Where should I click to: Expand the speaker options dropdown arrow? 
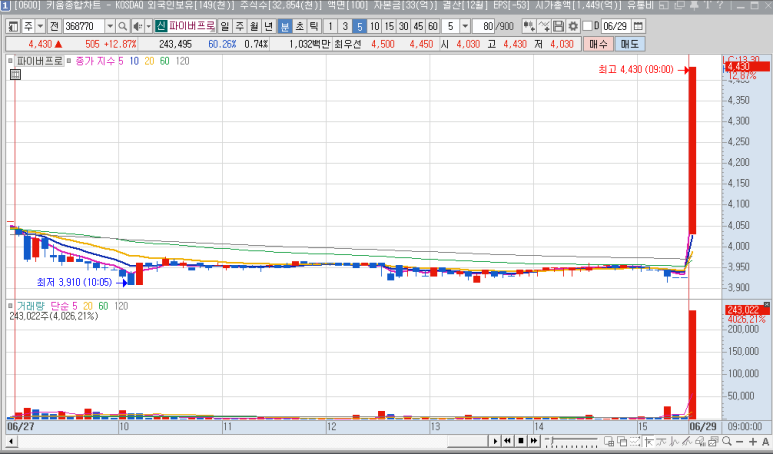[148, 26]
